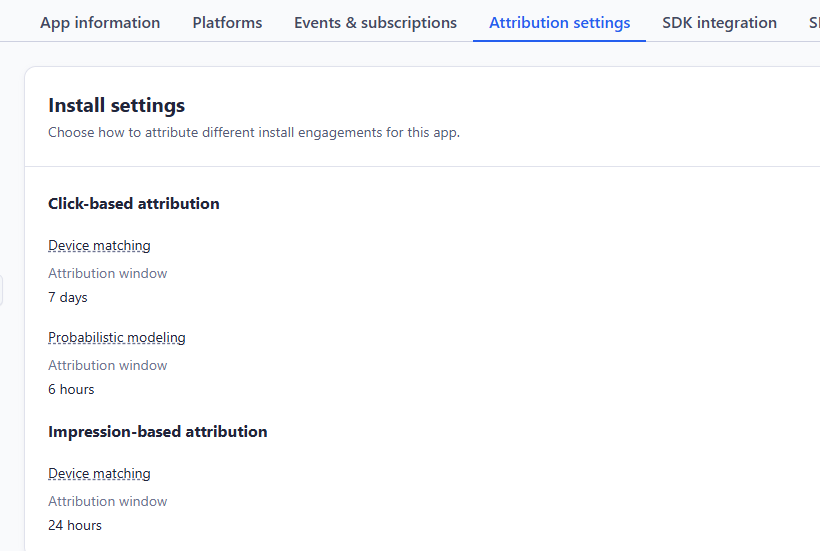
Task: Click Attribution window label above 24 hours
Action: pyautogui.click(x=108, y=501)
